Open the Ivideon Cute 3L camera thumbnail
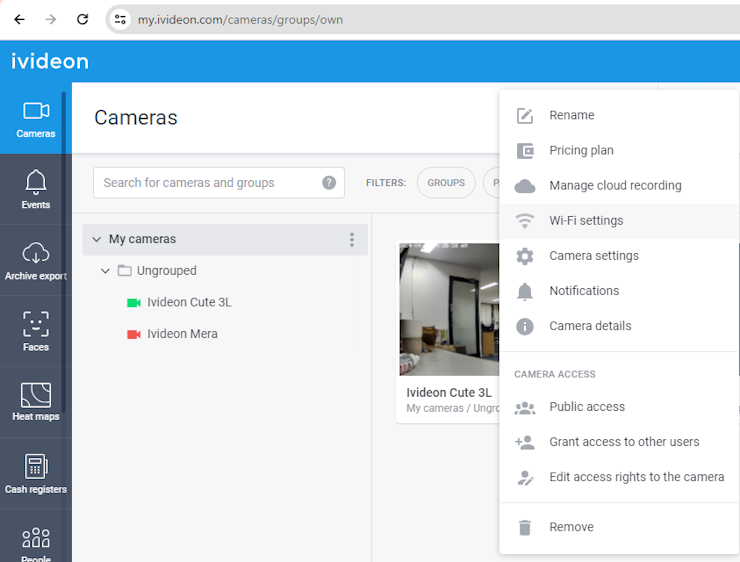 (449, 310)
